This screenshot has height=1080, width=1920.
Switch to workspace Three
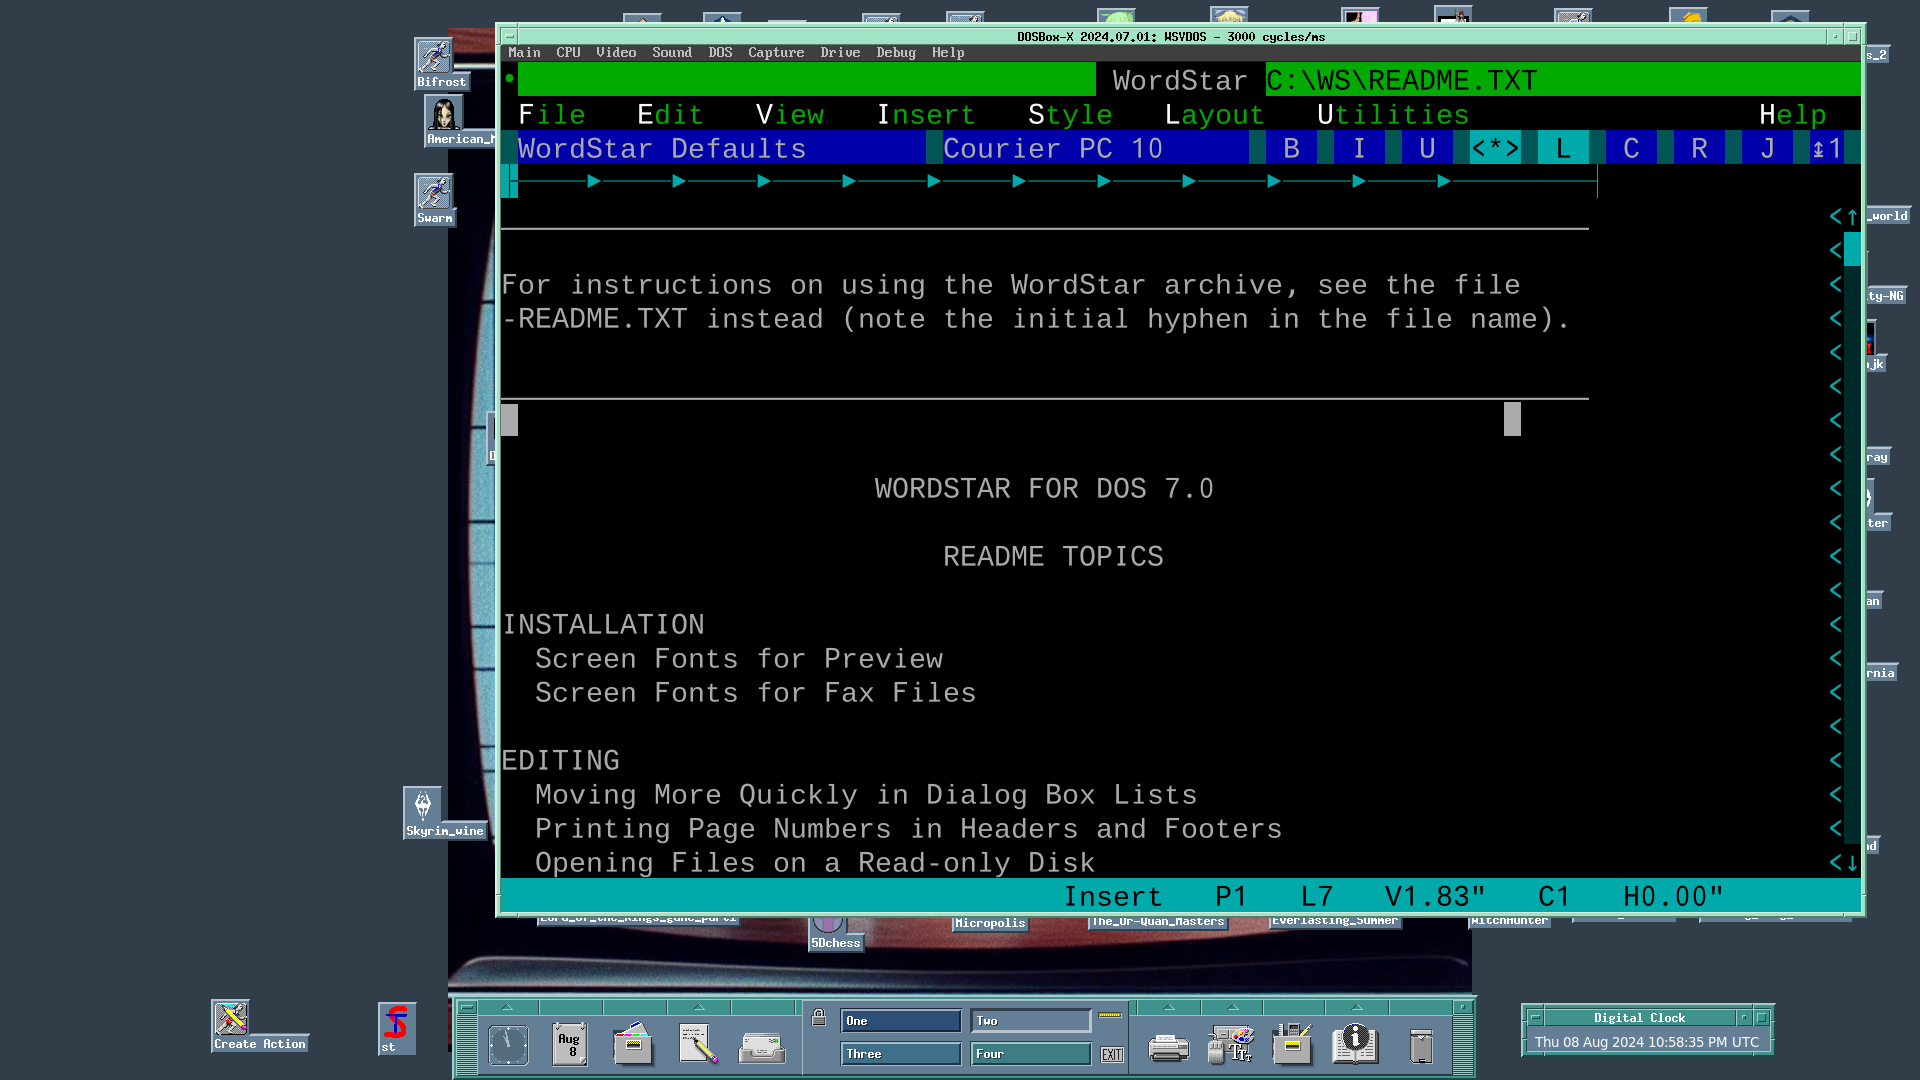coord(901,1054)
